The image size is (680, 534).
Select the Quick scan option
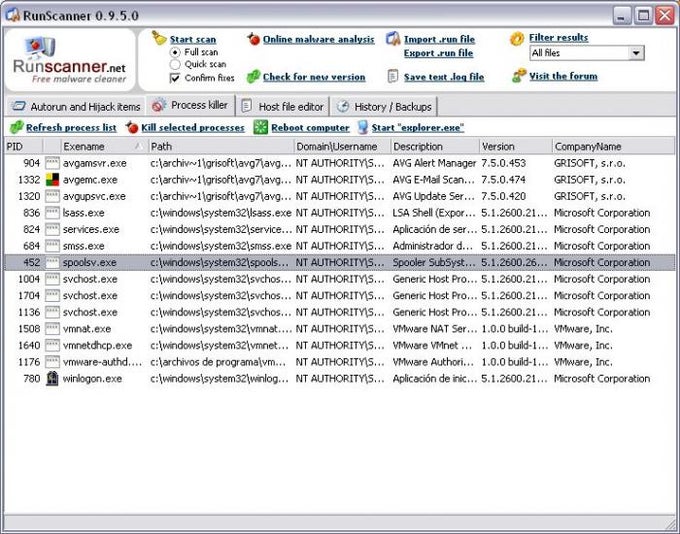pyautogui.click(x=175, y=64)
